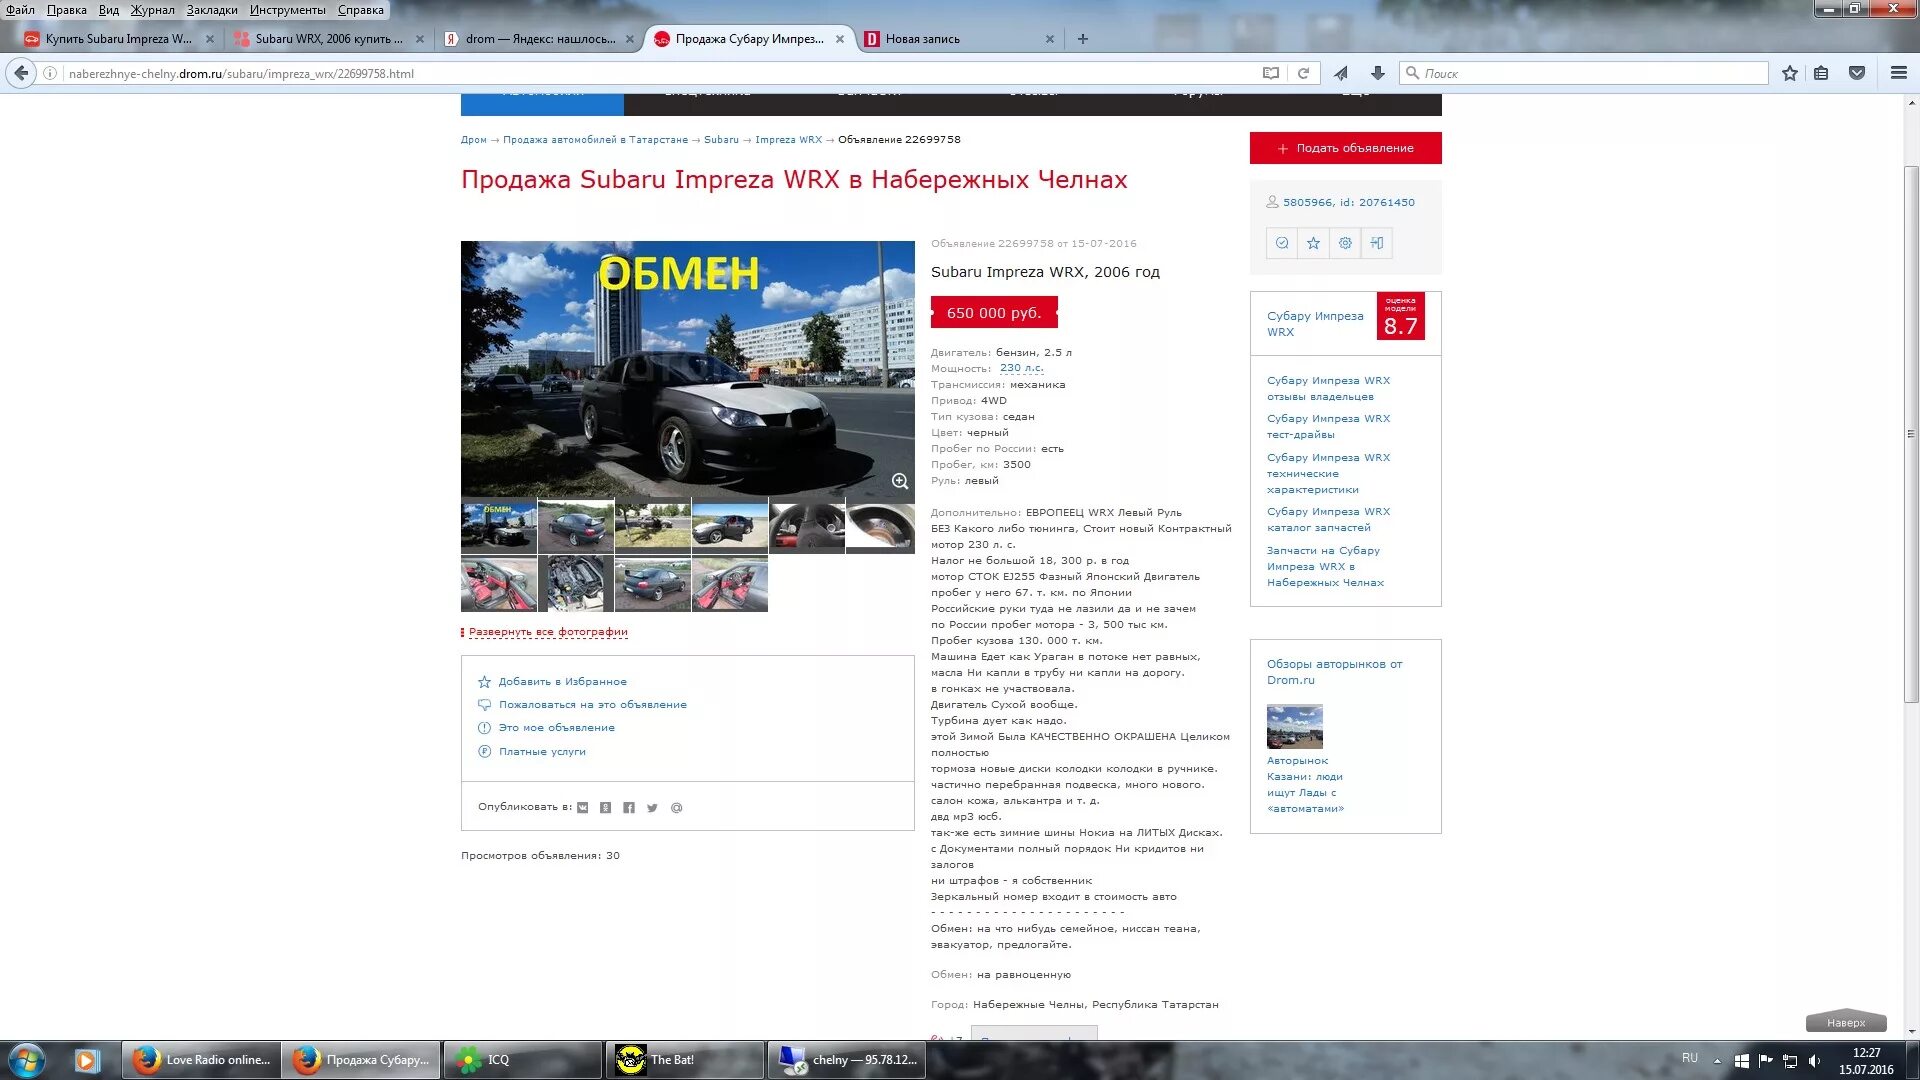
Task: Add listing to Избранное
Action: tap(562, 682)
